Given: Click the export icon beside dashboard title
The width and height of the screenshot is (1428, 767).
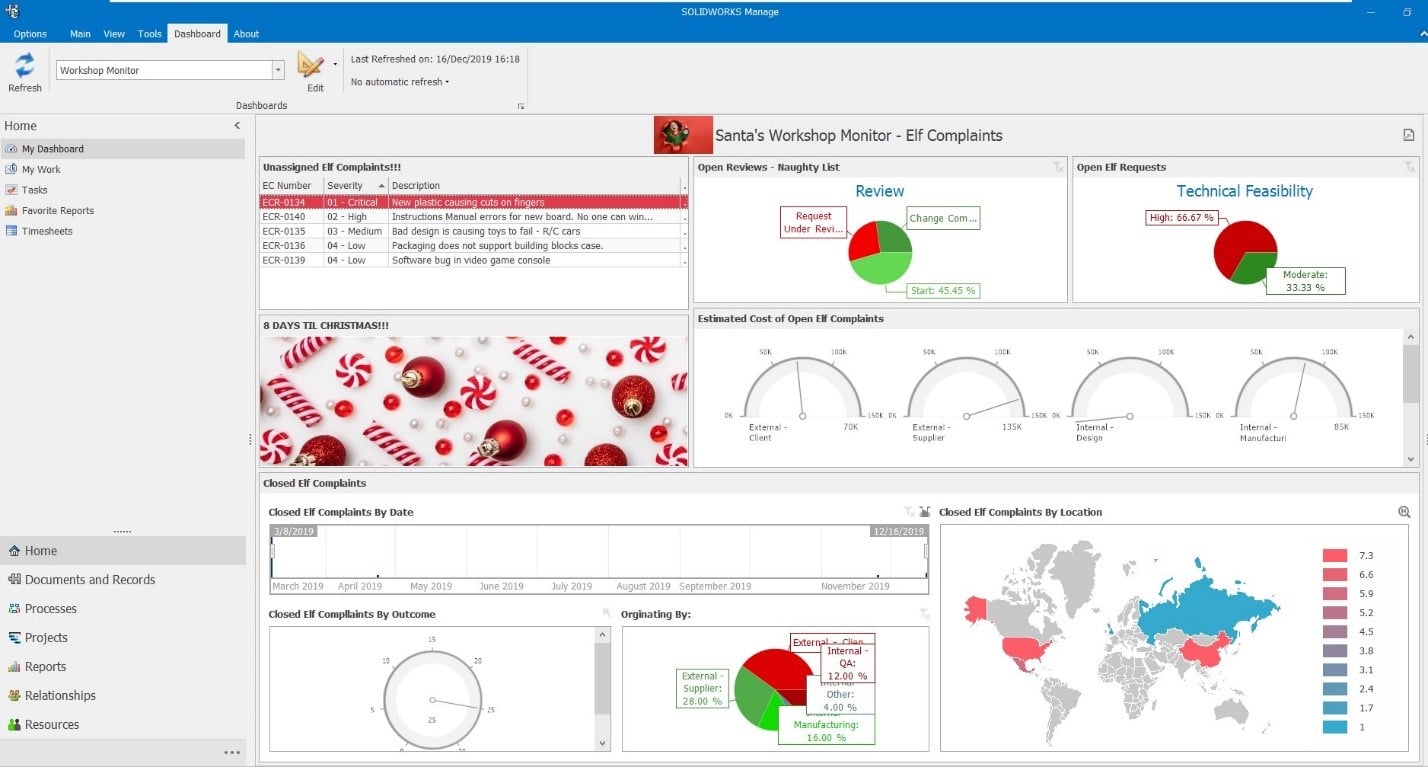Looking at the screenshot, I should [1408, 135].
